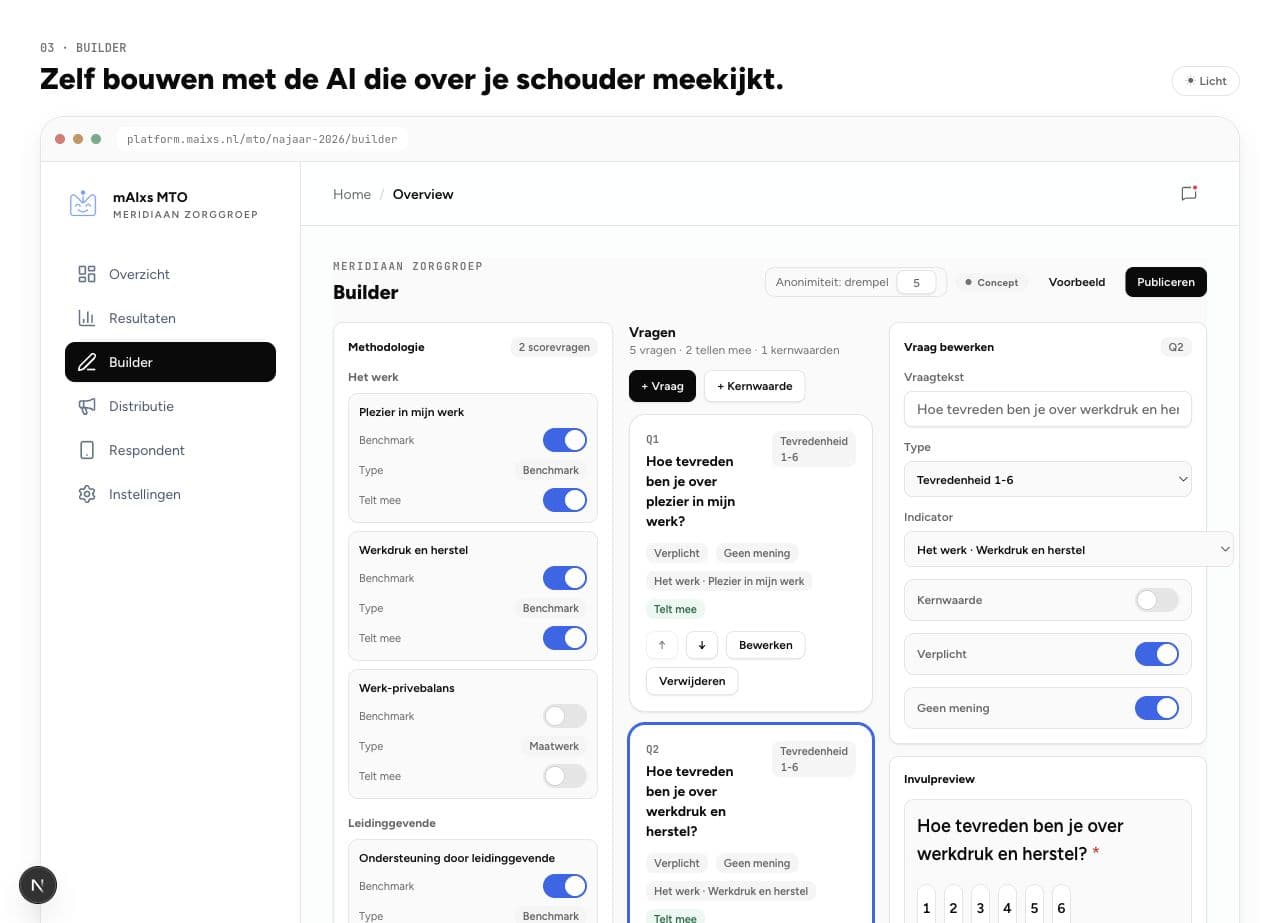Open Resultaten in the sidebar

pyautogui.click(x=170, y=318)
